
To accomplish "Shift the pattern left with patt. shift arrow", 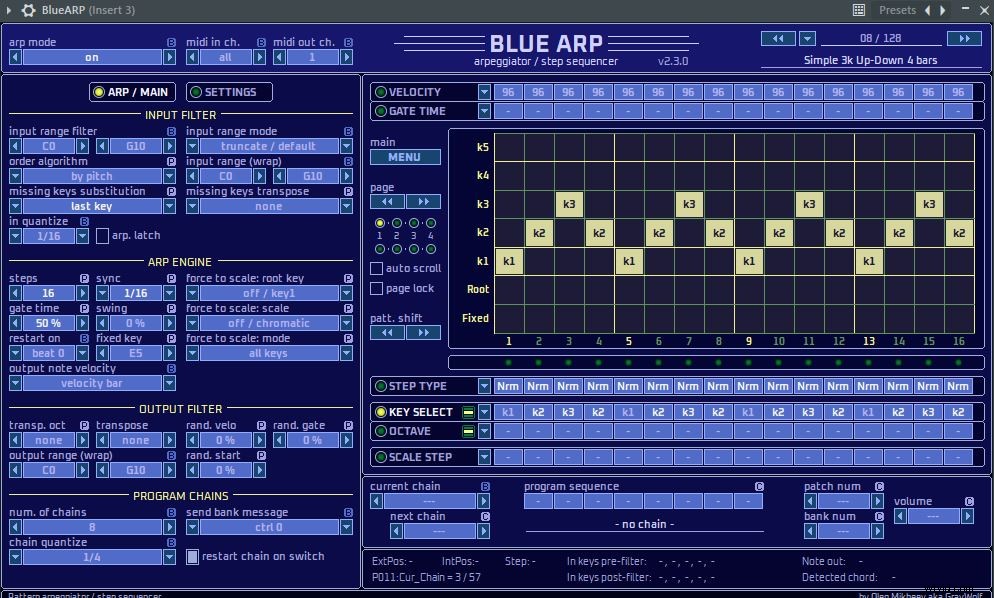I will 387,331.
